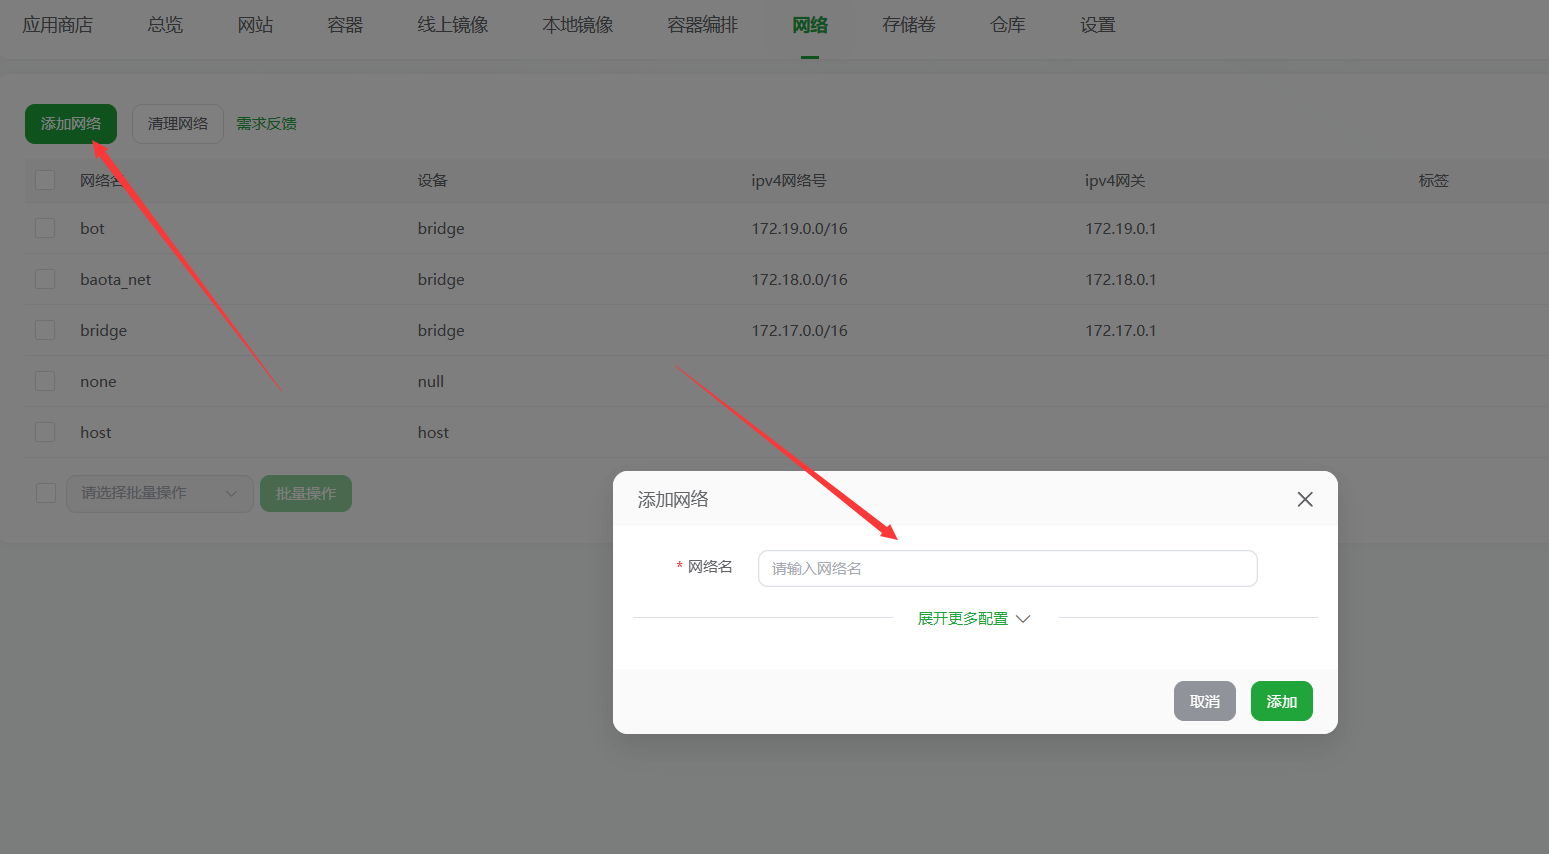This screenshot has width=1549, height=854.
Task: Select the baota_net row checkbox
Action: 45,279
